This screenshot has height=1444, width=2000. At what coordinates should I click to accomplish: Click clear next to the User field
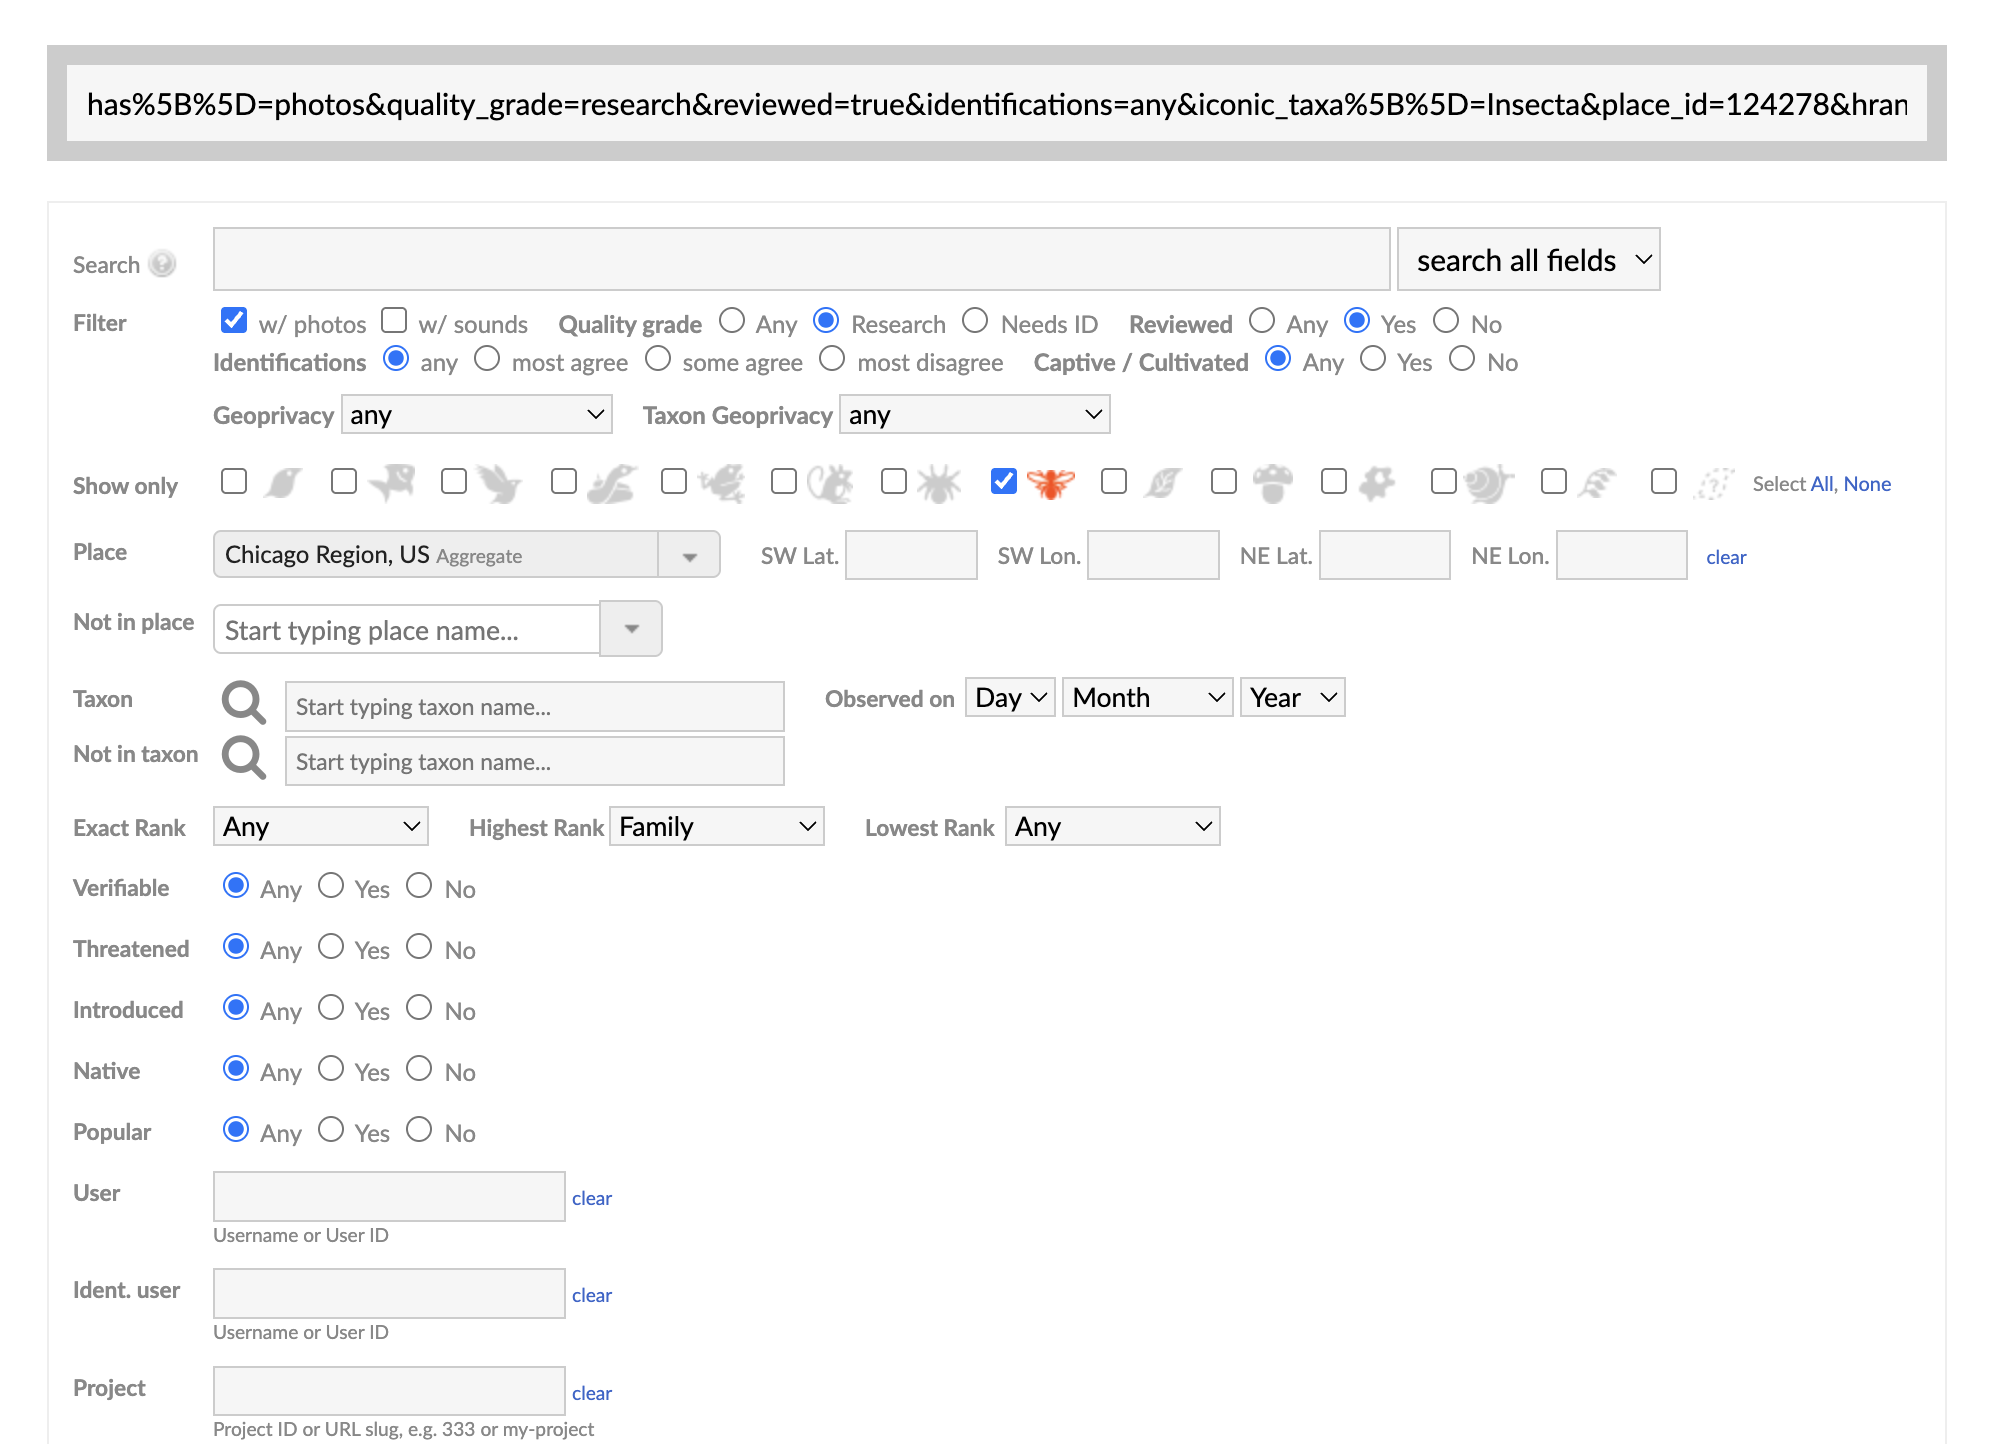592,1198
